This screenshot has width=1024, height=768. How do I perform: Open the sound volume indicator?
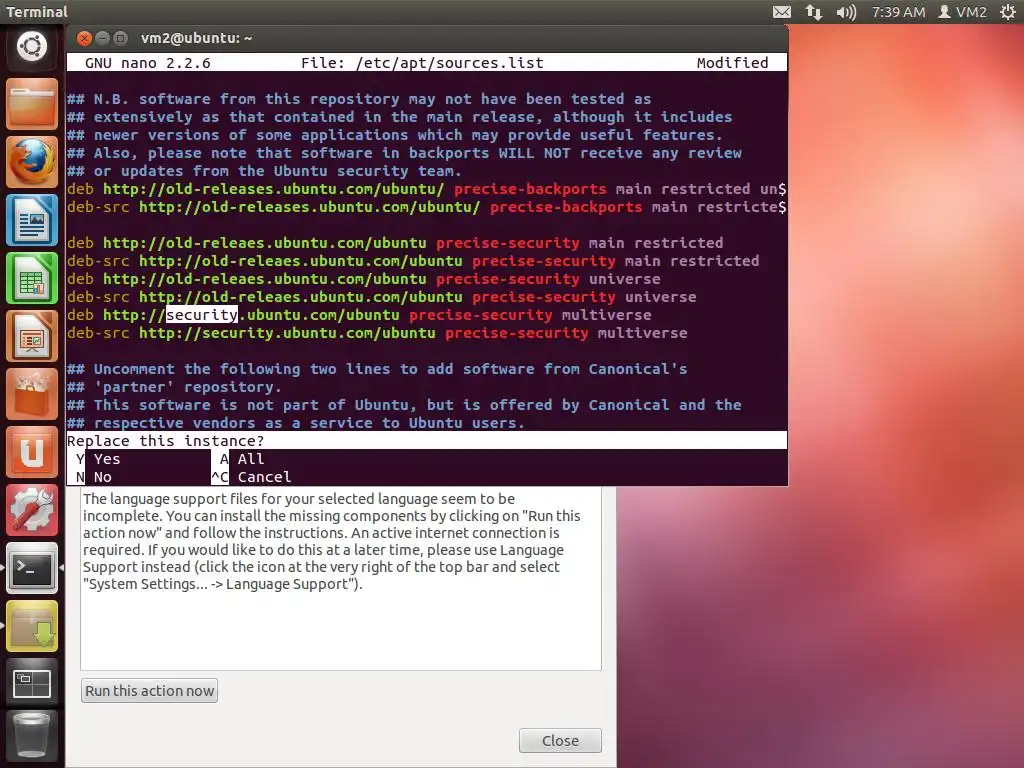coord(846,12)
